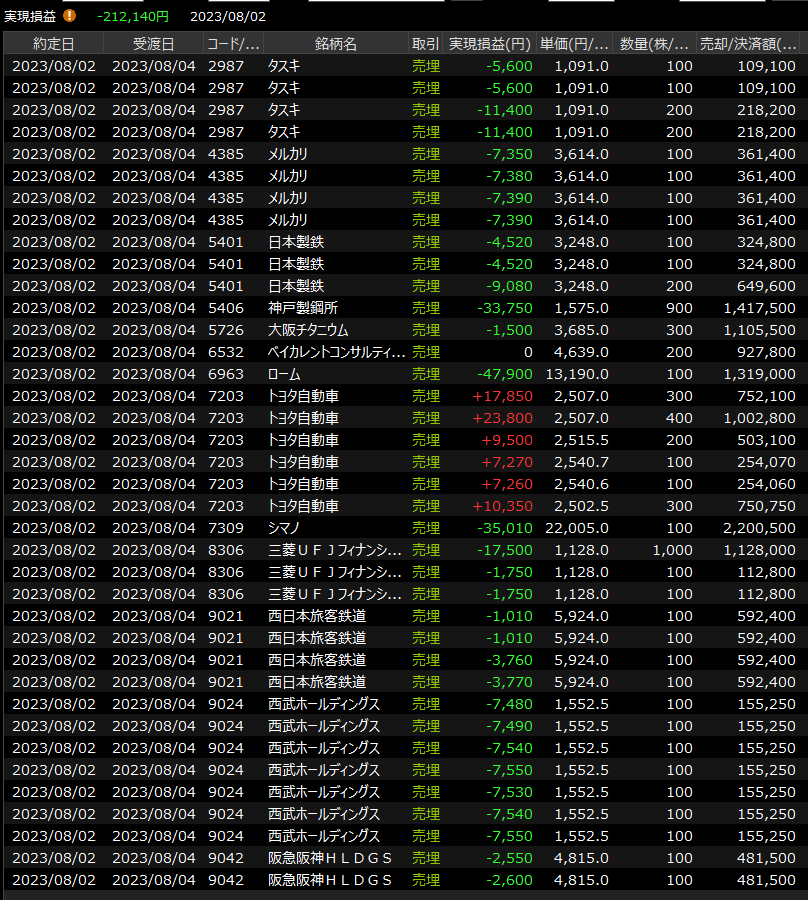
Task: Click the 銘柄名 column header
Action: (x=335, y=44)
